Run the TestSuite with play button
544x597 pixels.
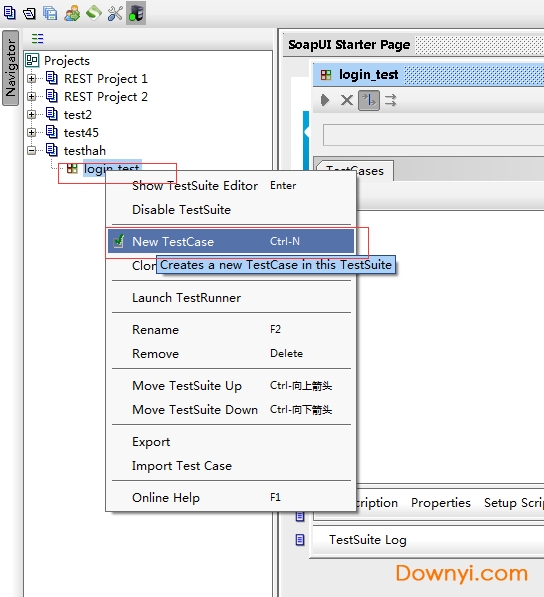[x=325, y=101]
